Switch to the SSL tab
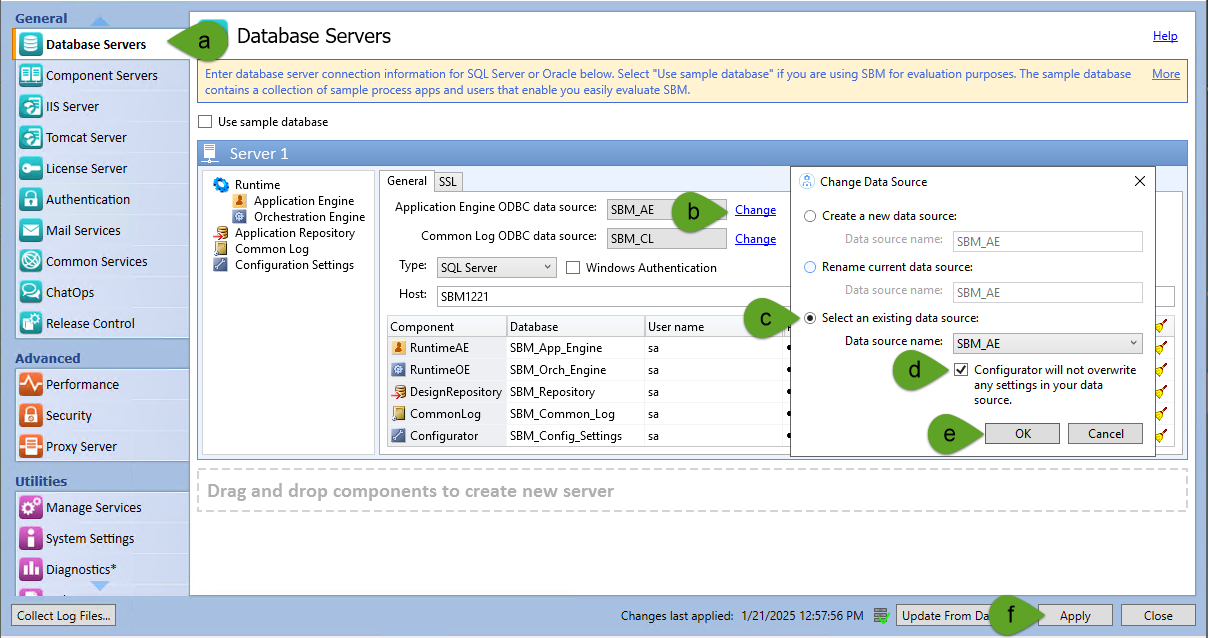The height and width of the screenshot is (638, 1208). point(447,181)
